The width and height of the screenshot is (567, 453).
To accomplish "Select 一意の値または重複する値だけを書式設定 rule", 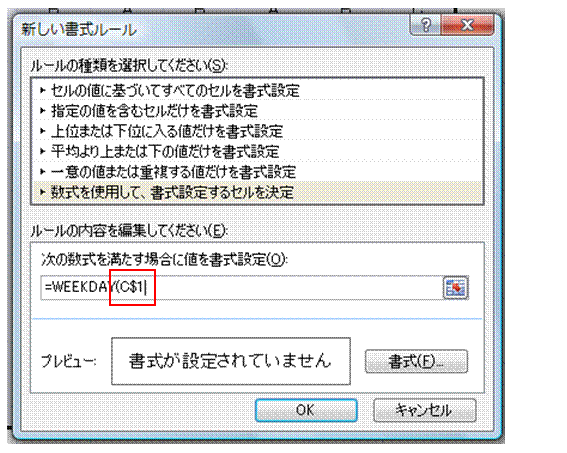I will click(x=257, y=171).
